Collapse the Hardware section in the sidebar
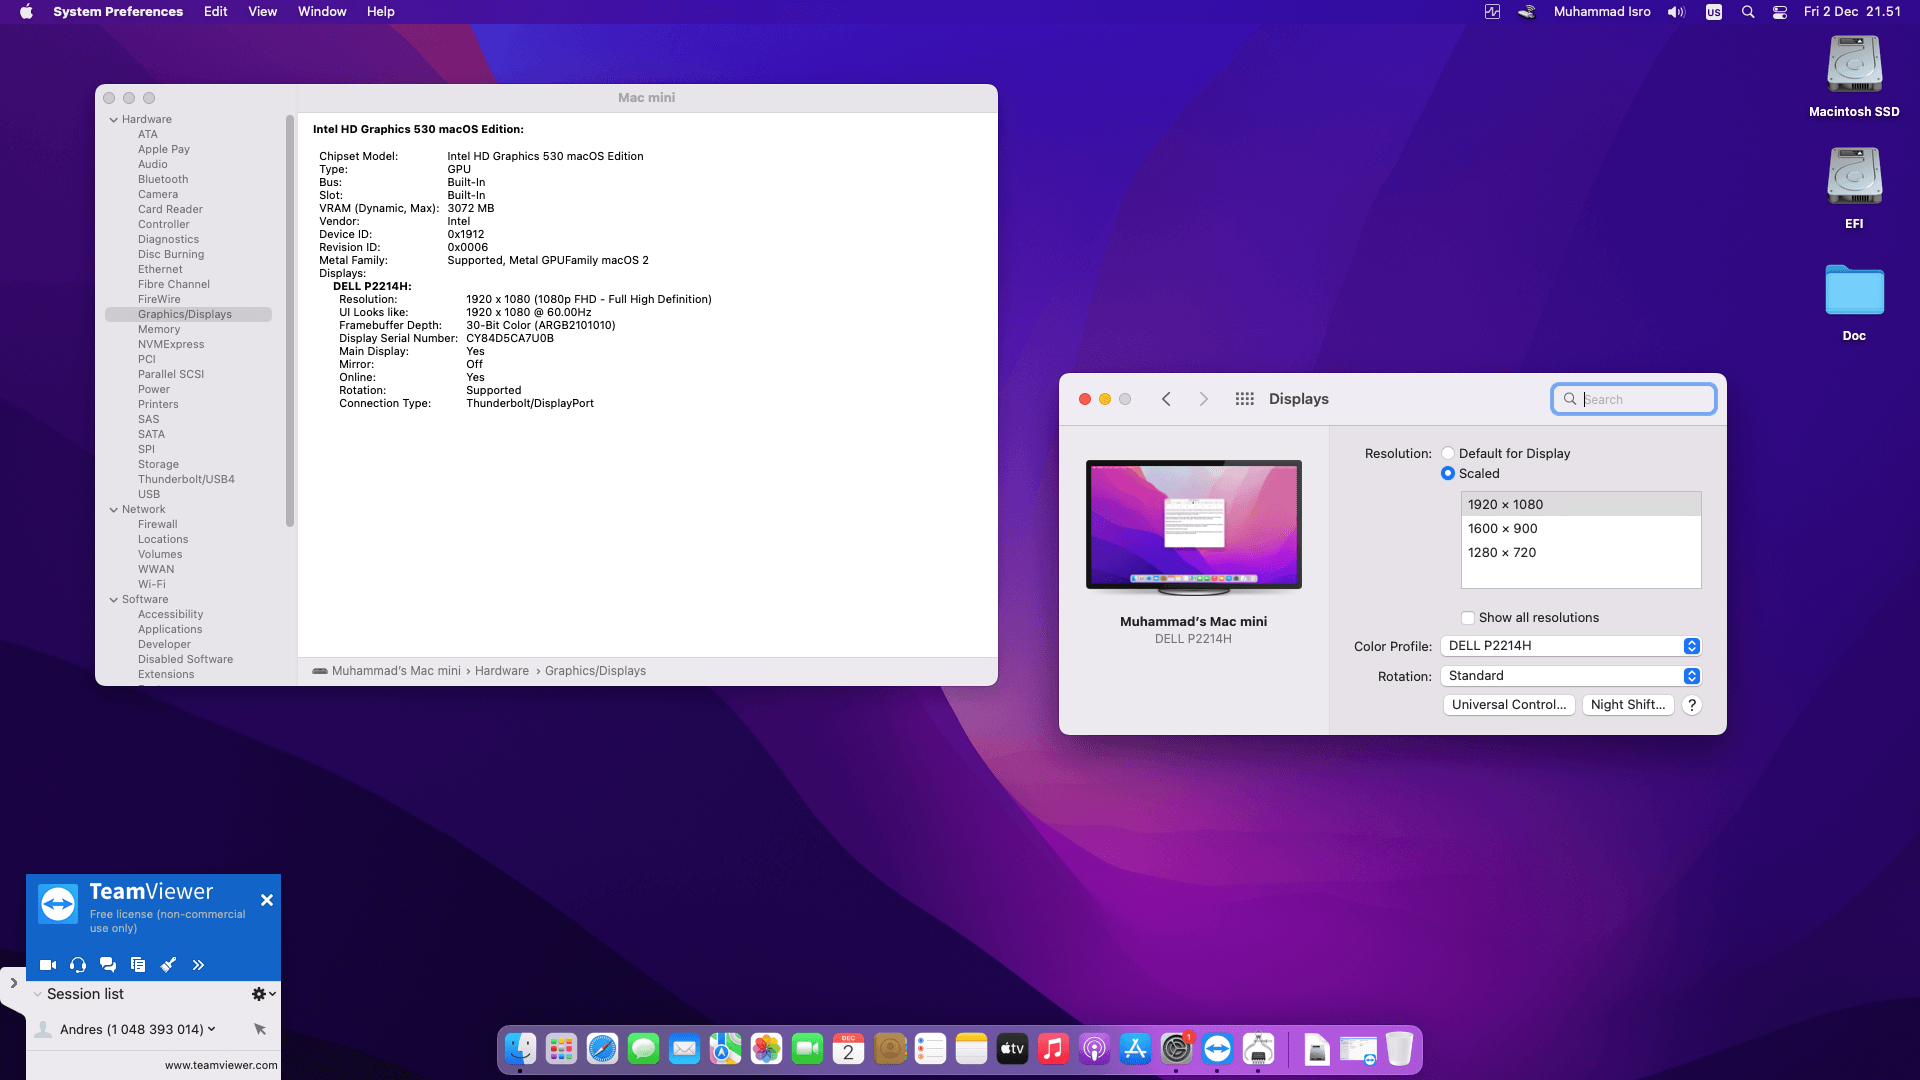This screenshot has width=1920, height=1080. pos(114,120)
